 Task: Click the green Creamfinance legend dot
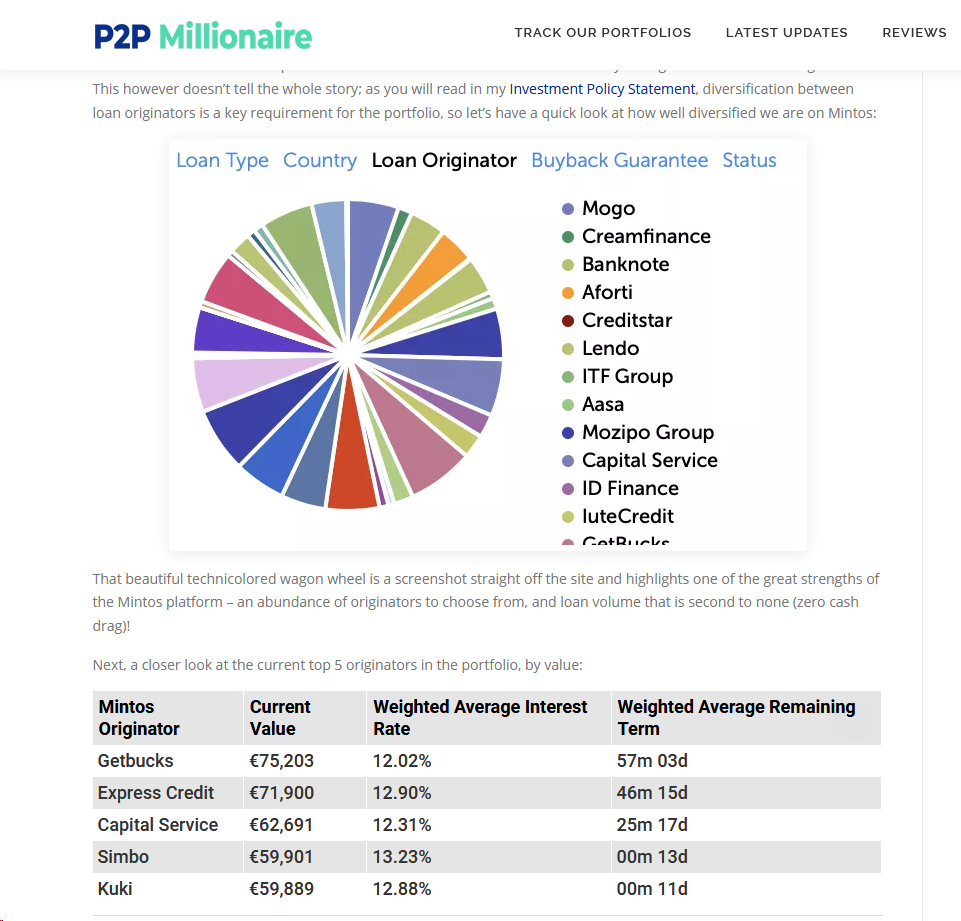[x=568, y=237]
